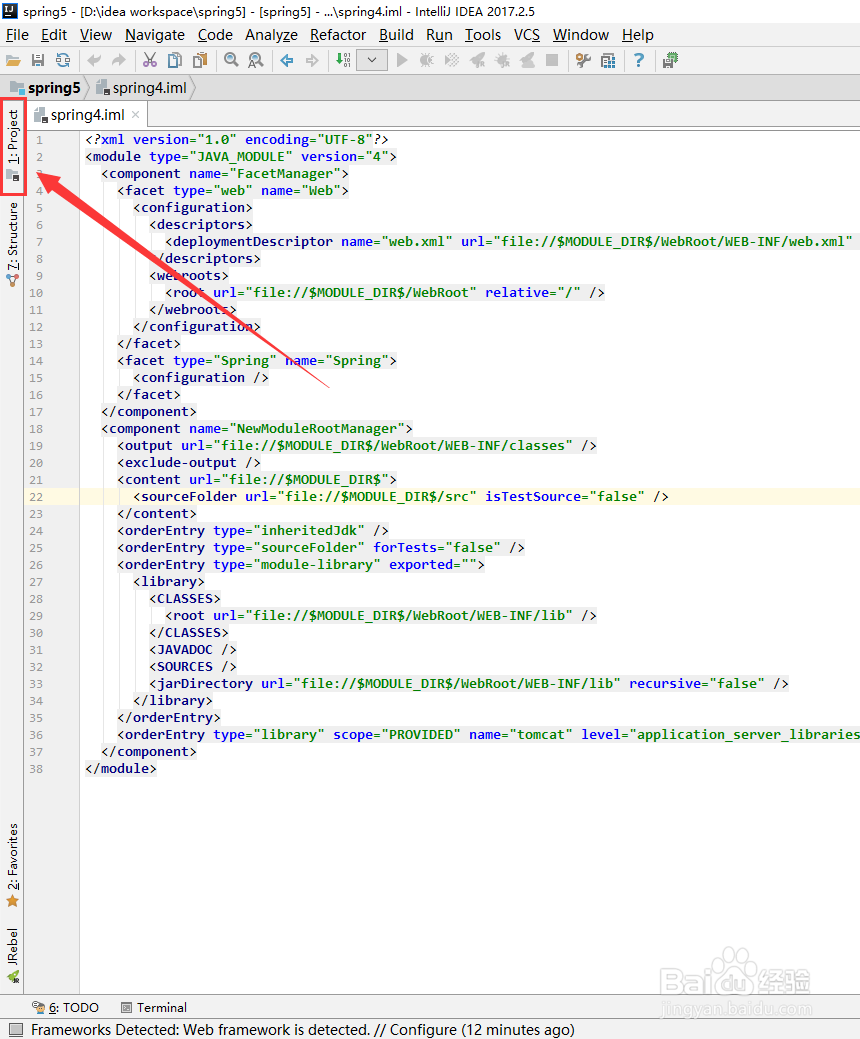
Task: Open the Run menu
Action: (x=439, y=35)
